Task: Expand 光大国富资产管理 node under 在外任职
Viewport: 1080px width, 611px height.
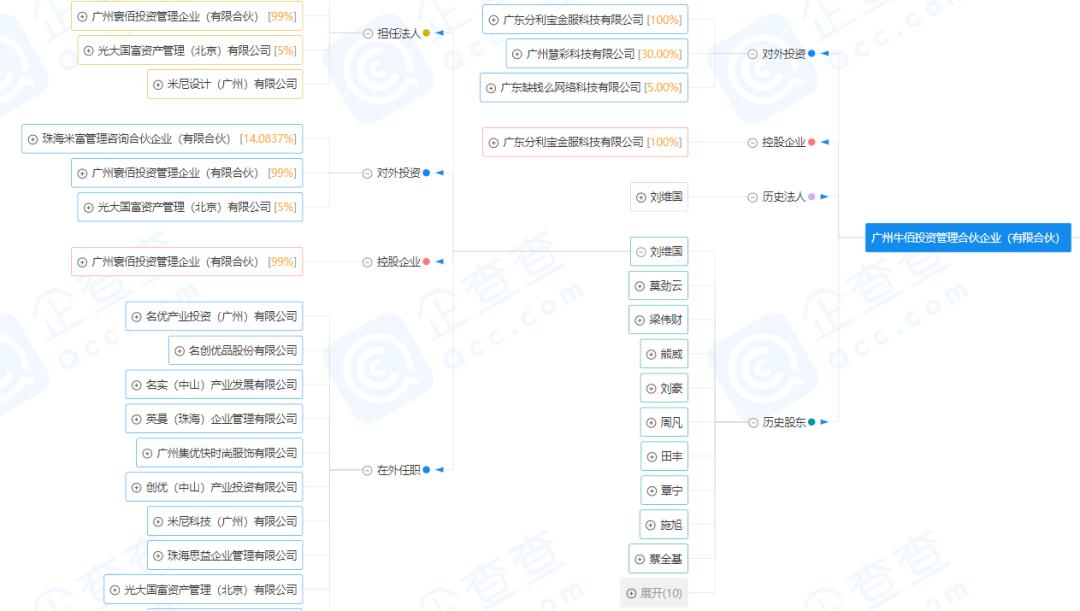Action: pyautogui.click(x=115, y=590)
